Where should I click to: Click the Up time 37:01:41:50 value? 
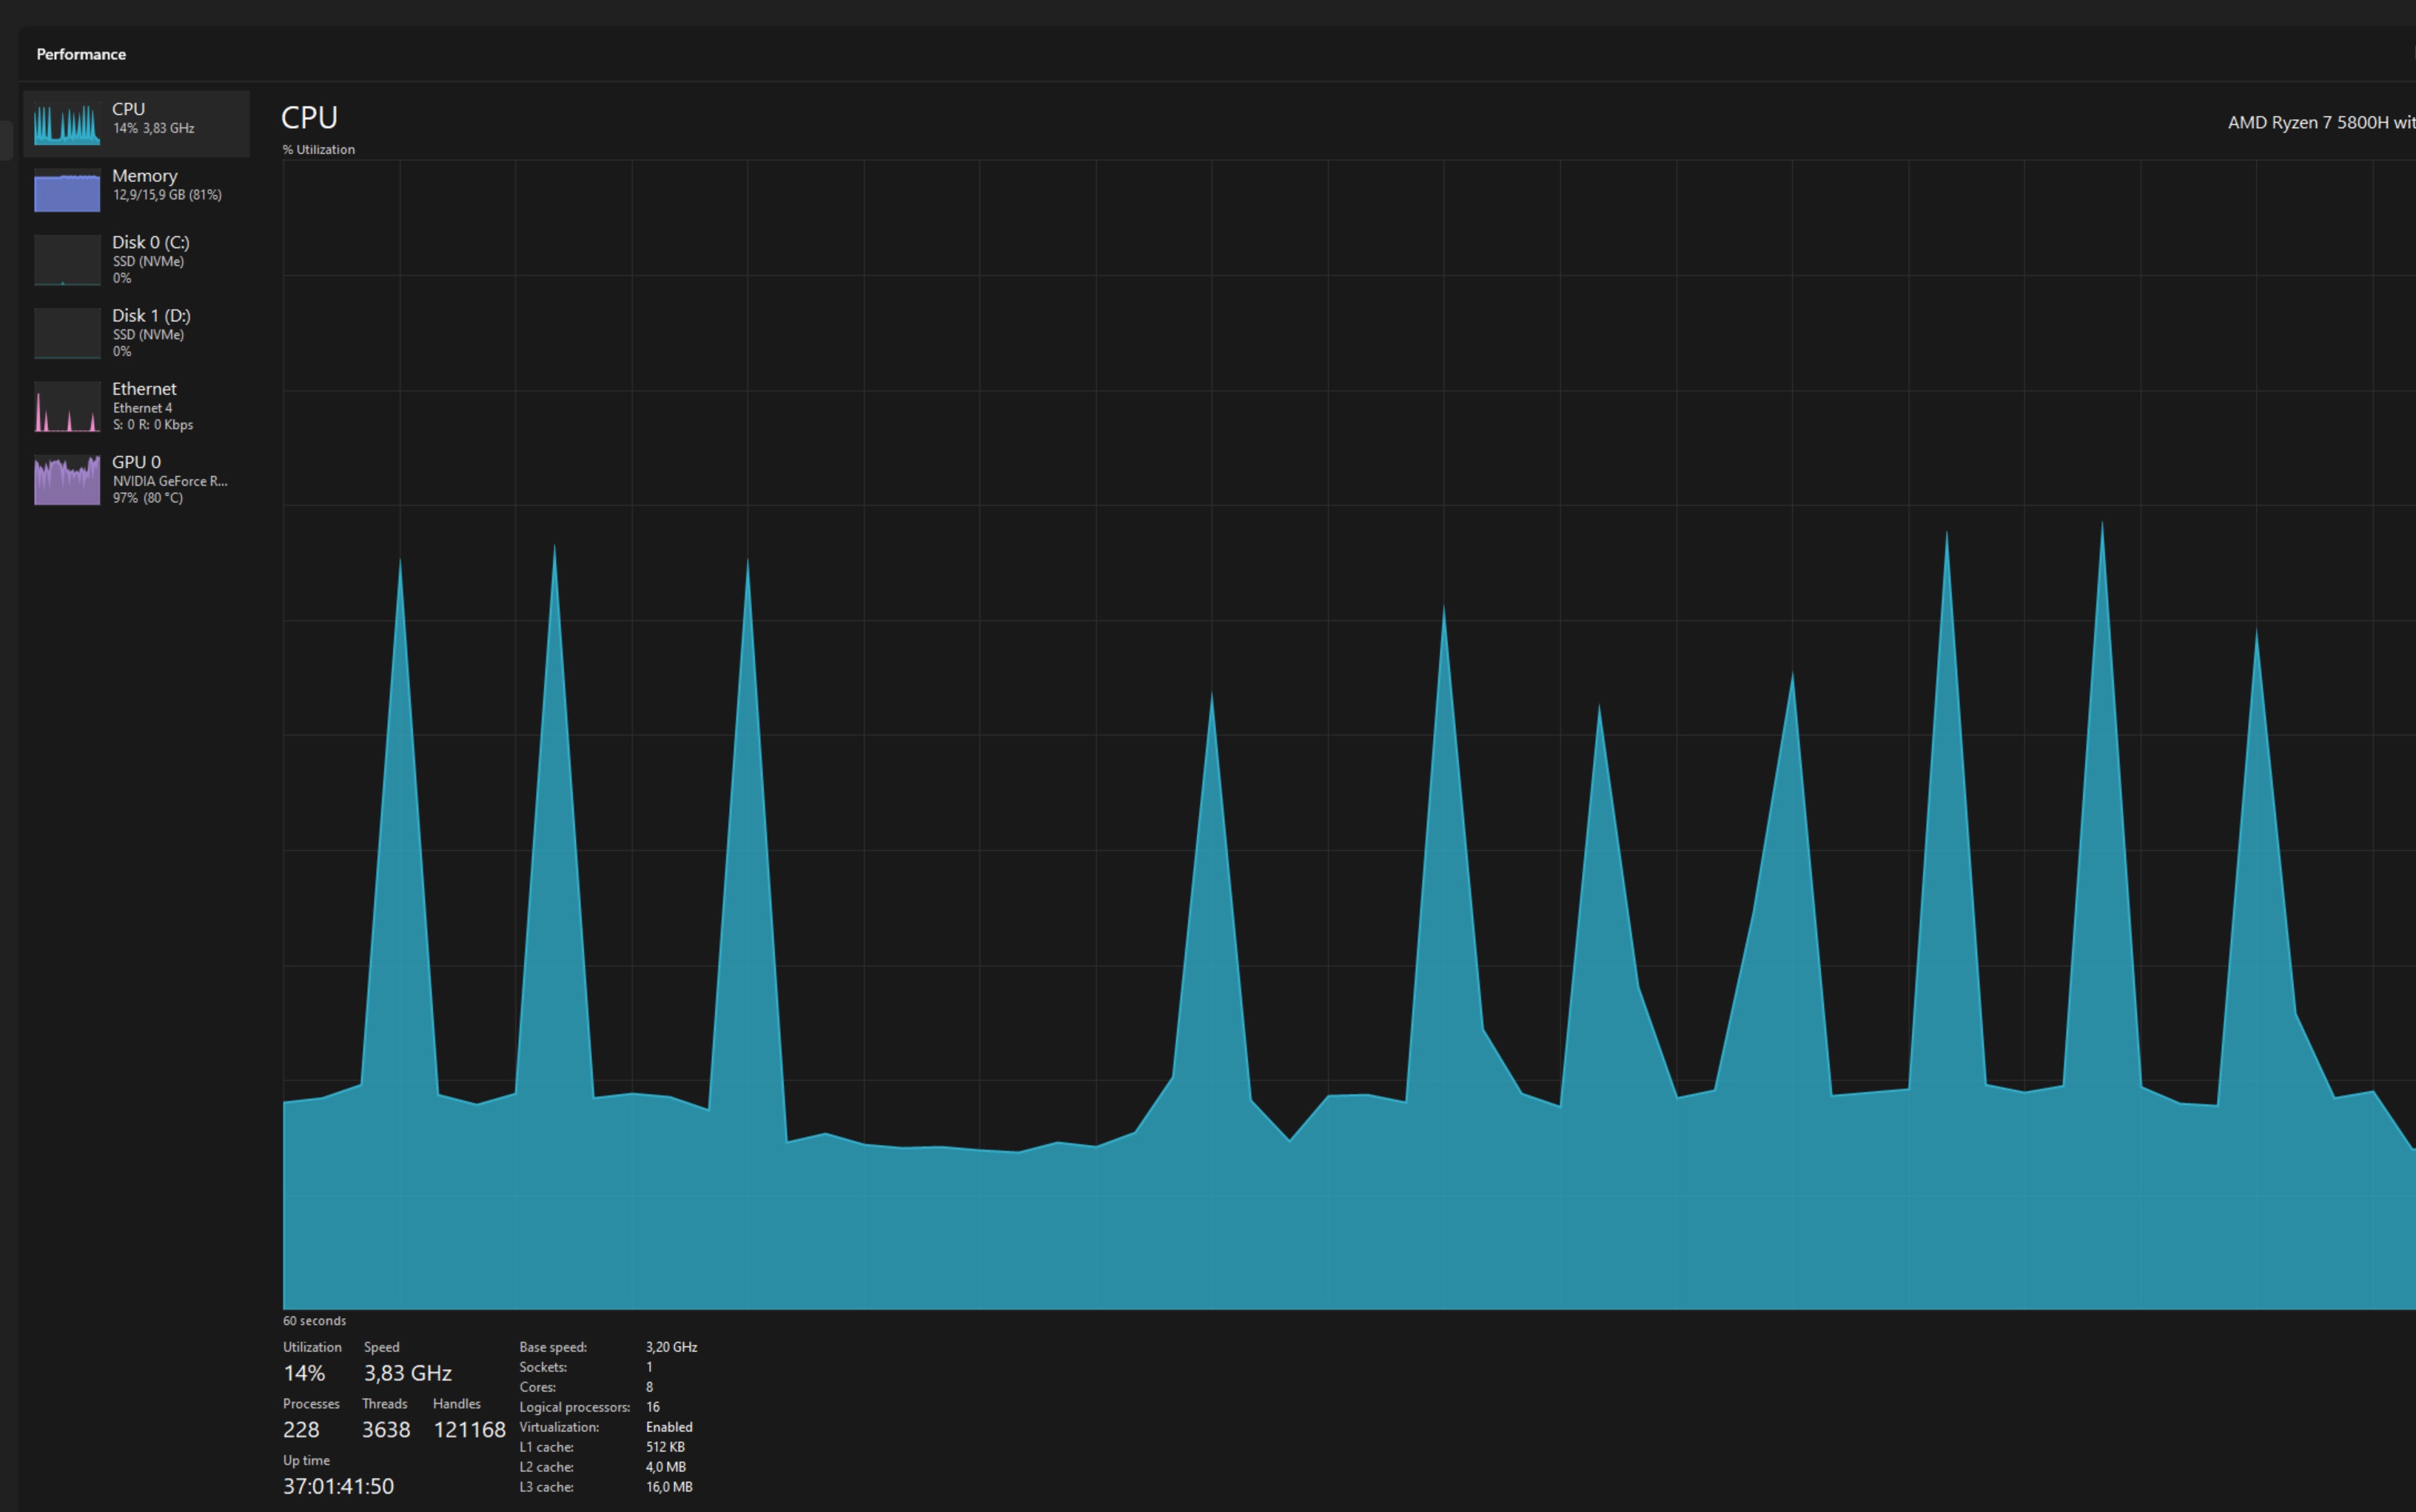coord(338,1486)
